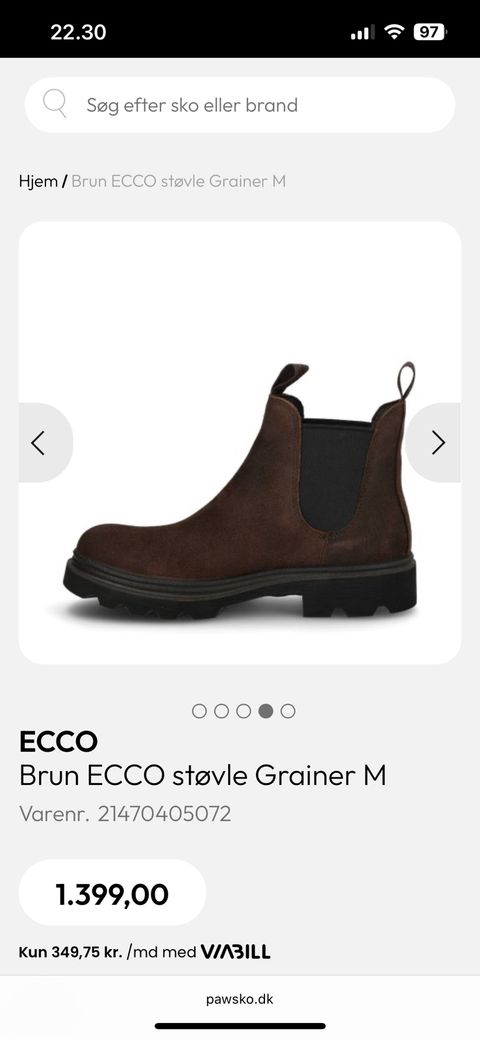Select the fifth image carousel dot
This screenshot has width=480, height=1039.
pyautogui.click(x=288, y=711)
